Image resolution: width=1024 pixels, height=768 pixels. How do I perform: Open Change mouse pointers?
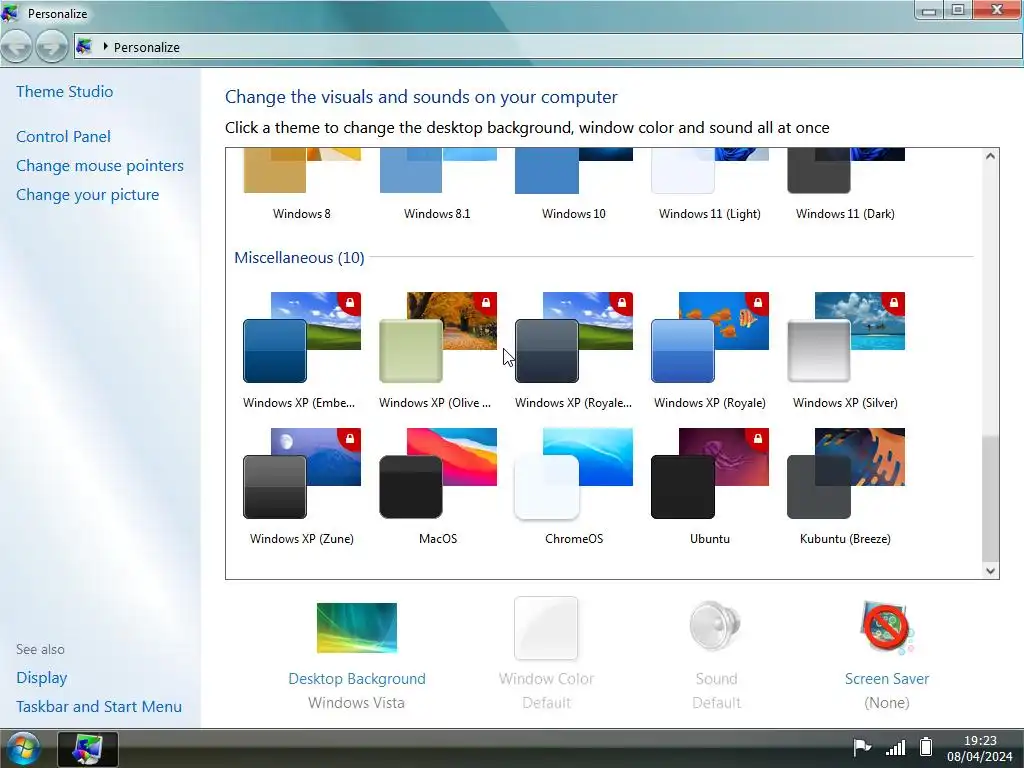(100, 166)
